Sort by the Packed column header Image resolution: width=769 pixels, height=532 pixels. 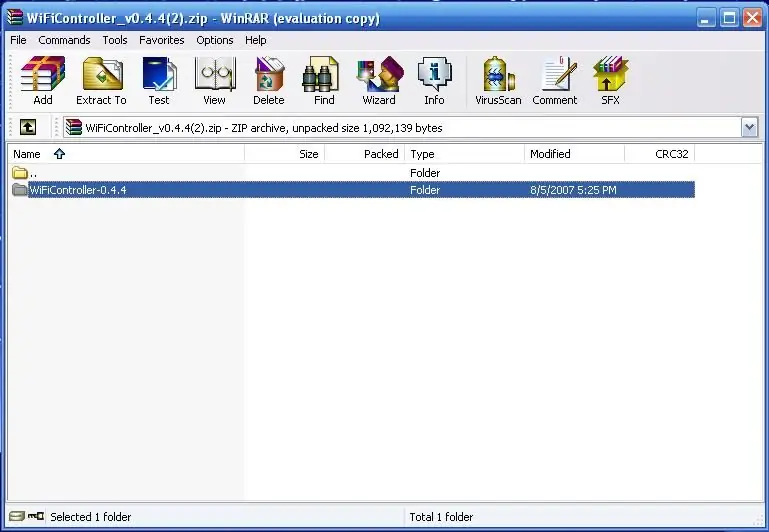pyautogui.click(x=364, y=154)
